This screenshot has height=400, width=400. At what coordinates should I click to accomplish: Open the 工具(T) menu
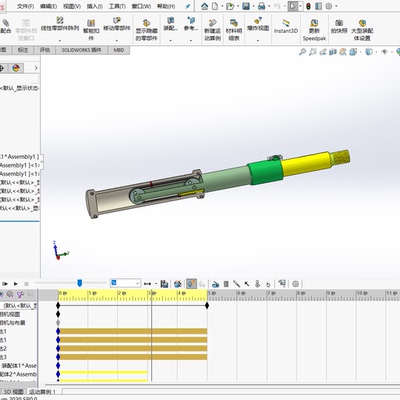[x=117, y=6]
